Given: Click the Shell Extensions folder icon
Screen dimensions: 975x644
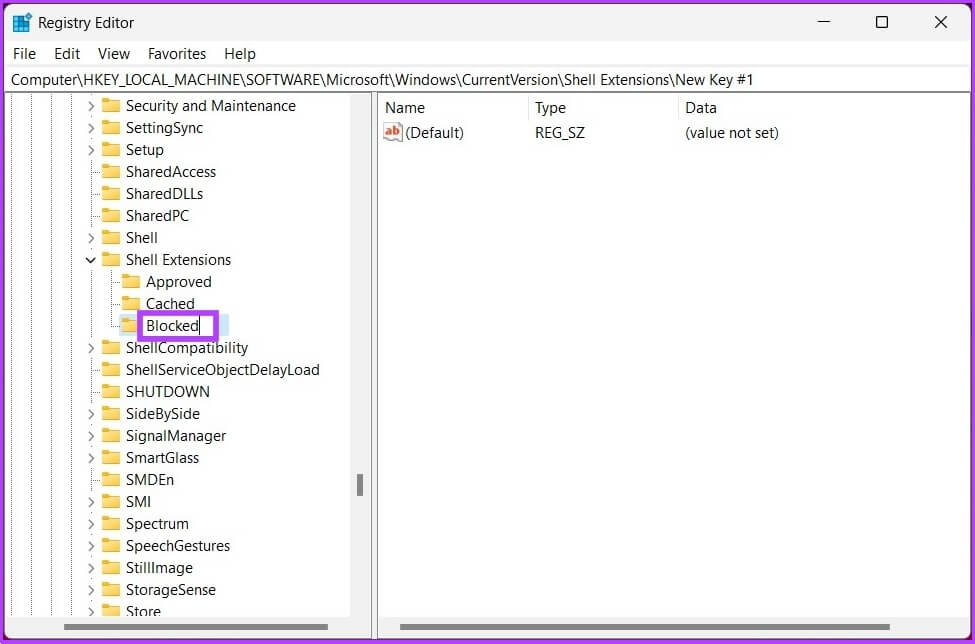Looking at the screenshot, I should pos(111,260).
